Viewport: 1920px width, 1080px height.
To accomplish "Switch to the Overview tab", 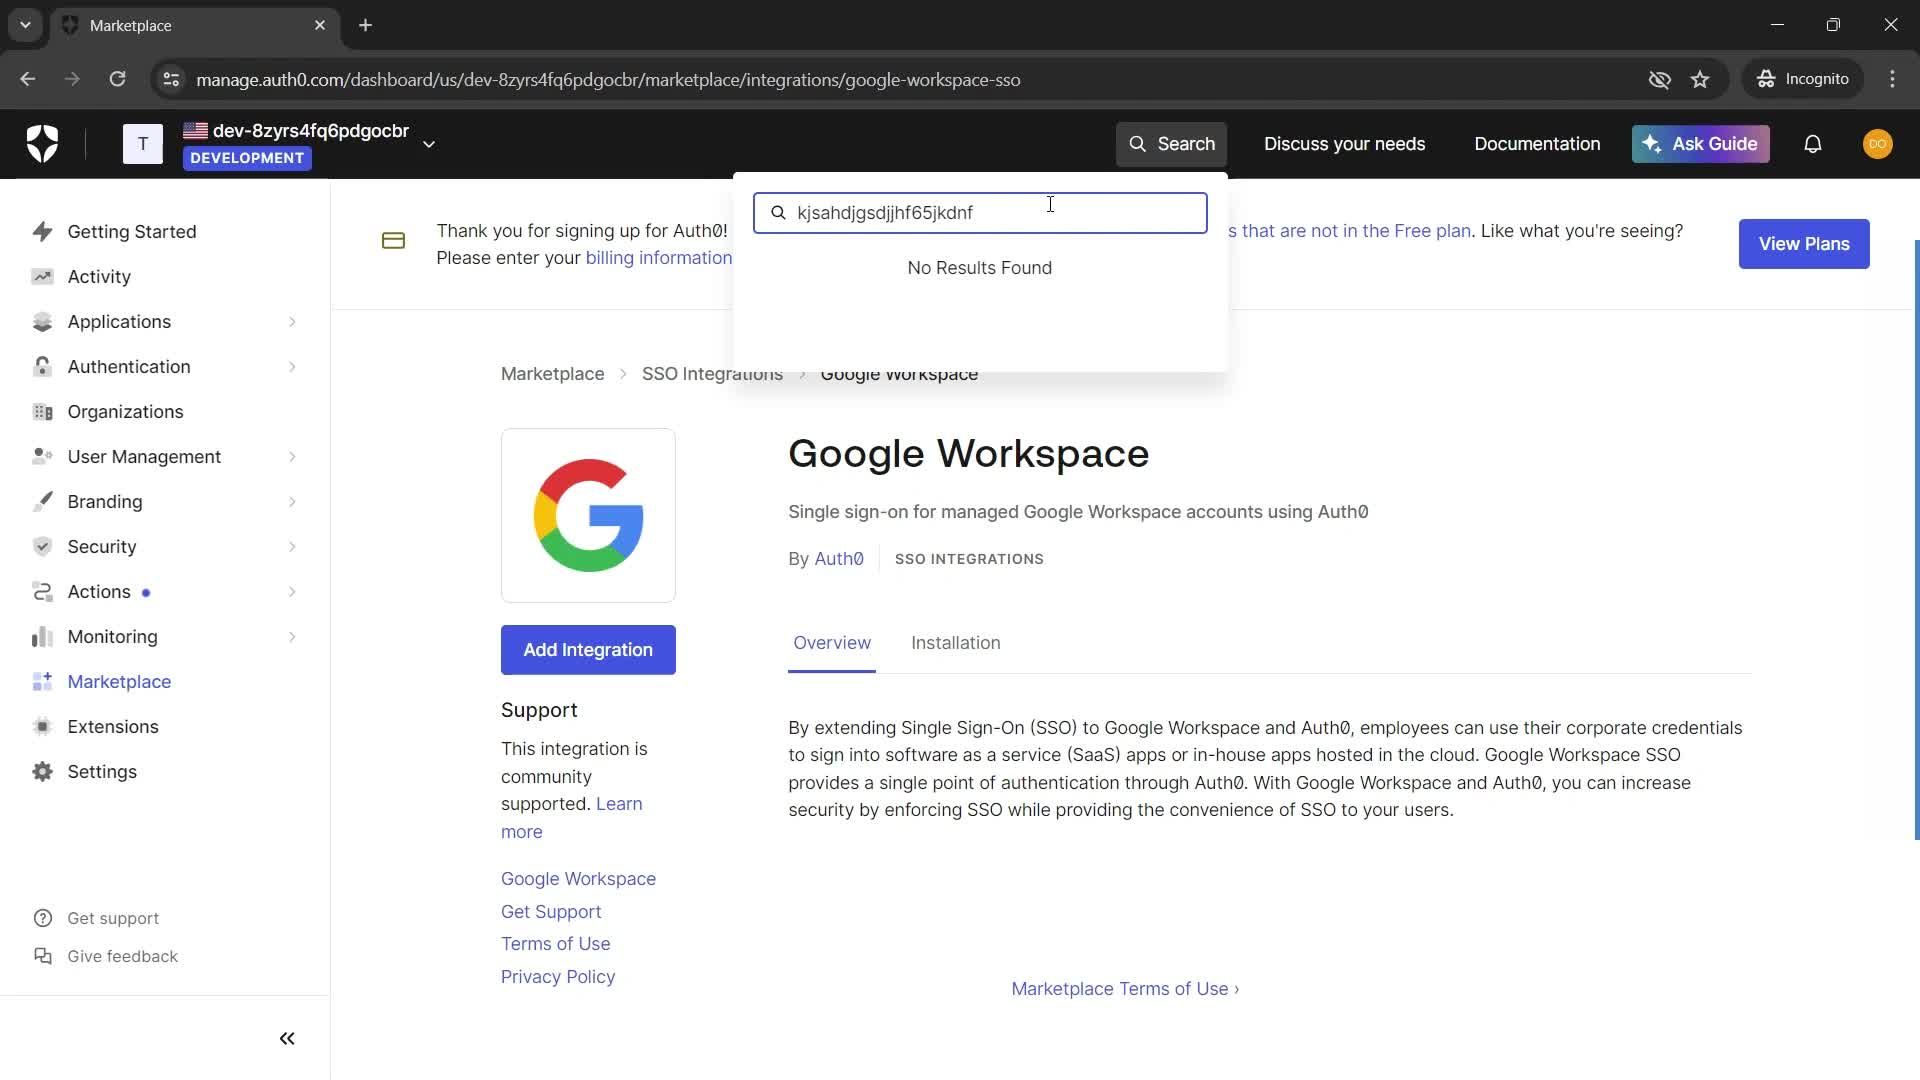I will point(832,643).
